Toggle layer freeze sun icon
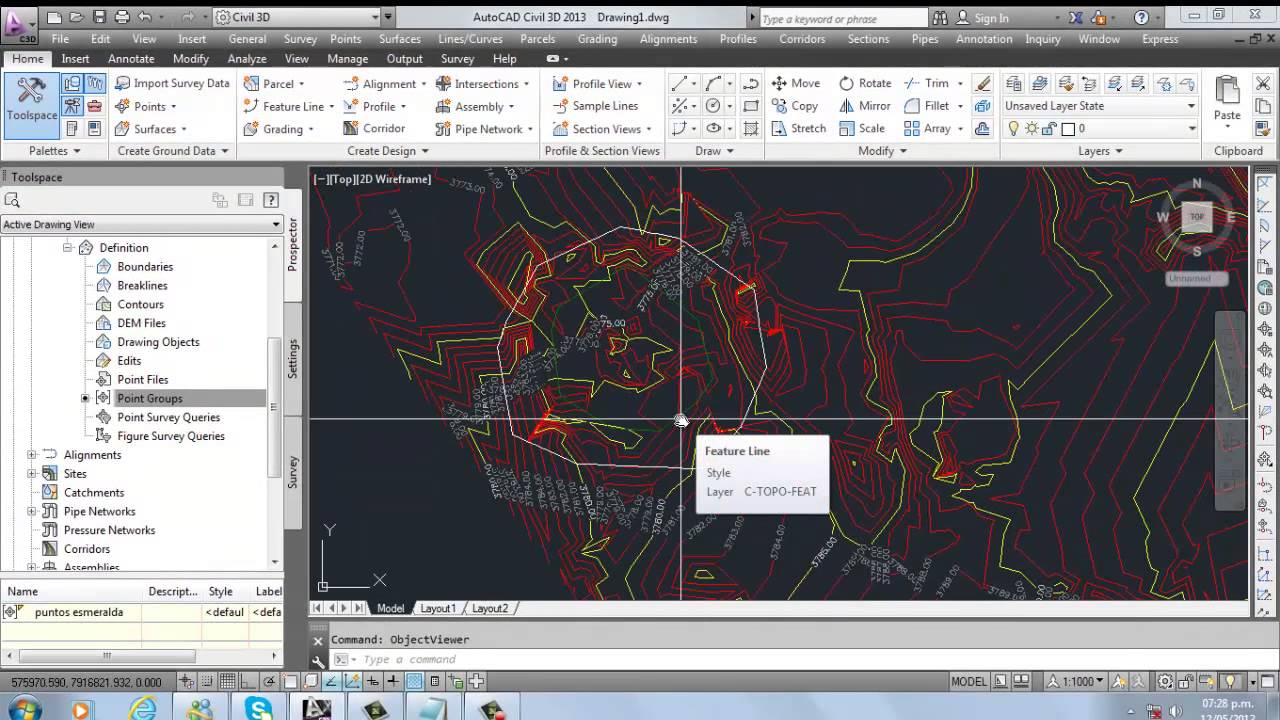The width and height of the screenshot is (1280, 720). [1031, 129]
